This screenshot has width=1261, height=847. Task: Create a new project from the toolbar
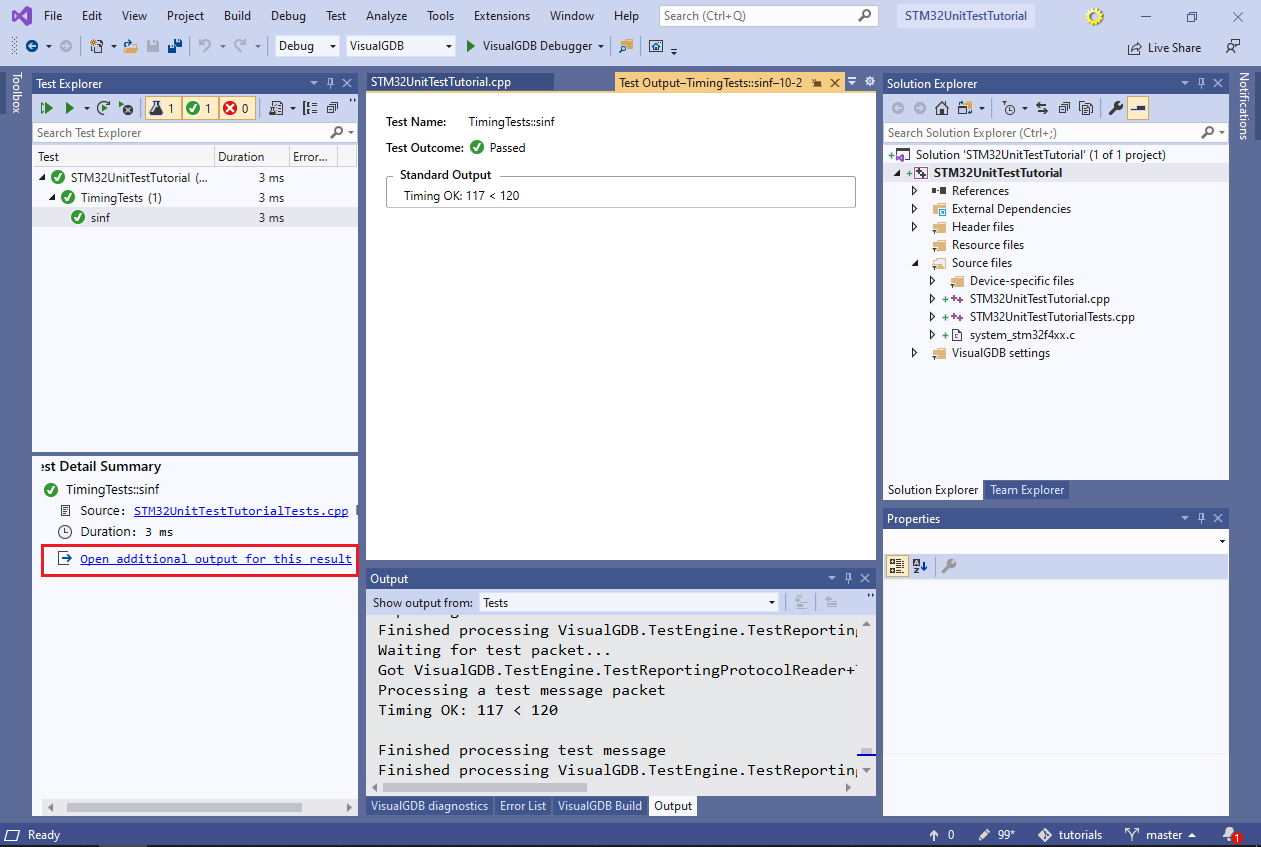pyautogui.click(x=96, y=46)
